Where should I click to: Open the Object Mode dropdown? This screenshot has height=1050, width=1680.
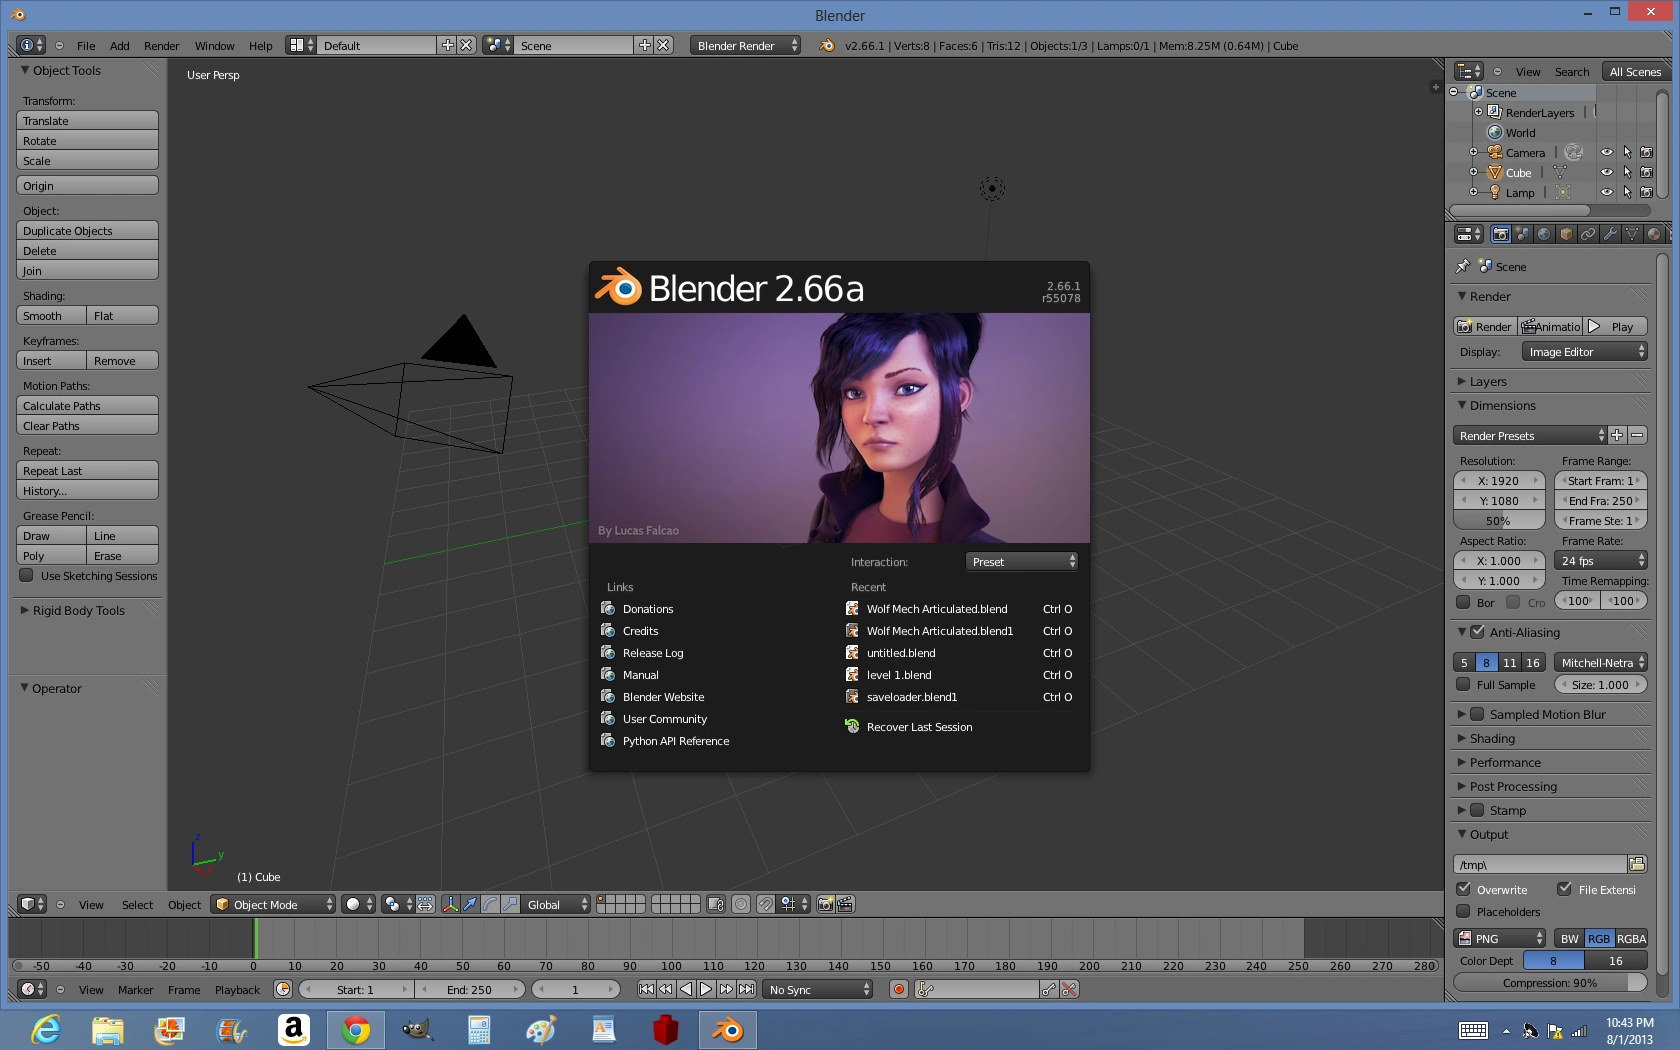click(274, 904)
